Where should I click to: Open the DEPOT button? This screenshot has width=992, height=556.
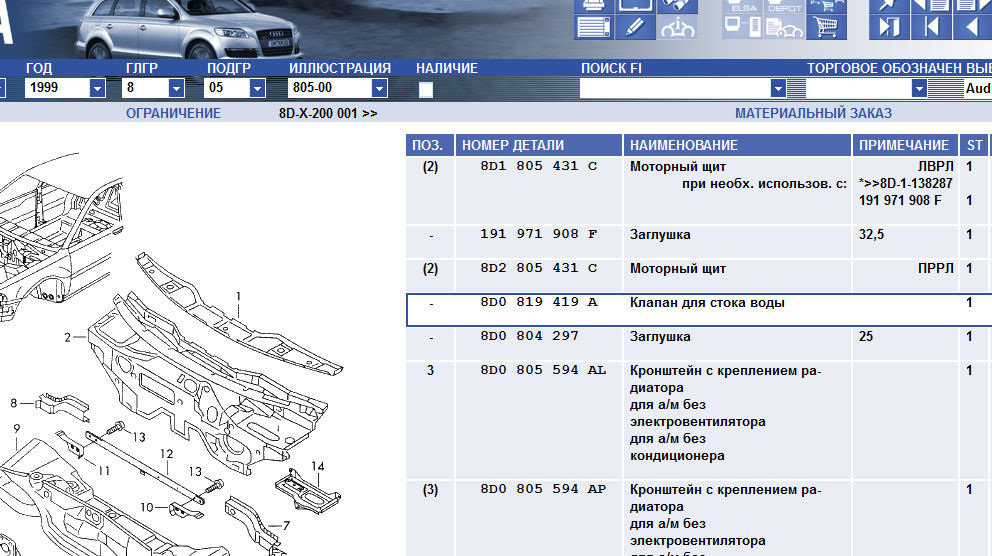pos(784,6)
